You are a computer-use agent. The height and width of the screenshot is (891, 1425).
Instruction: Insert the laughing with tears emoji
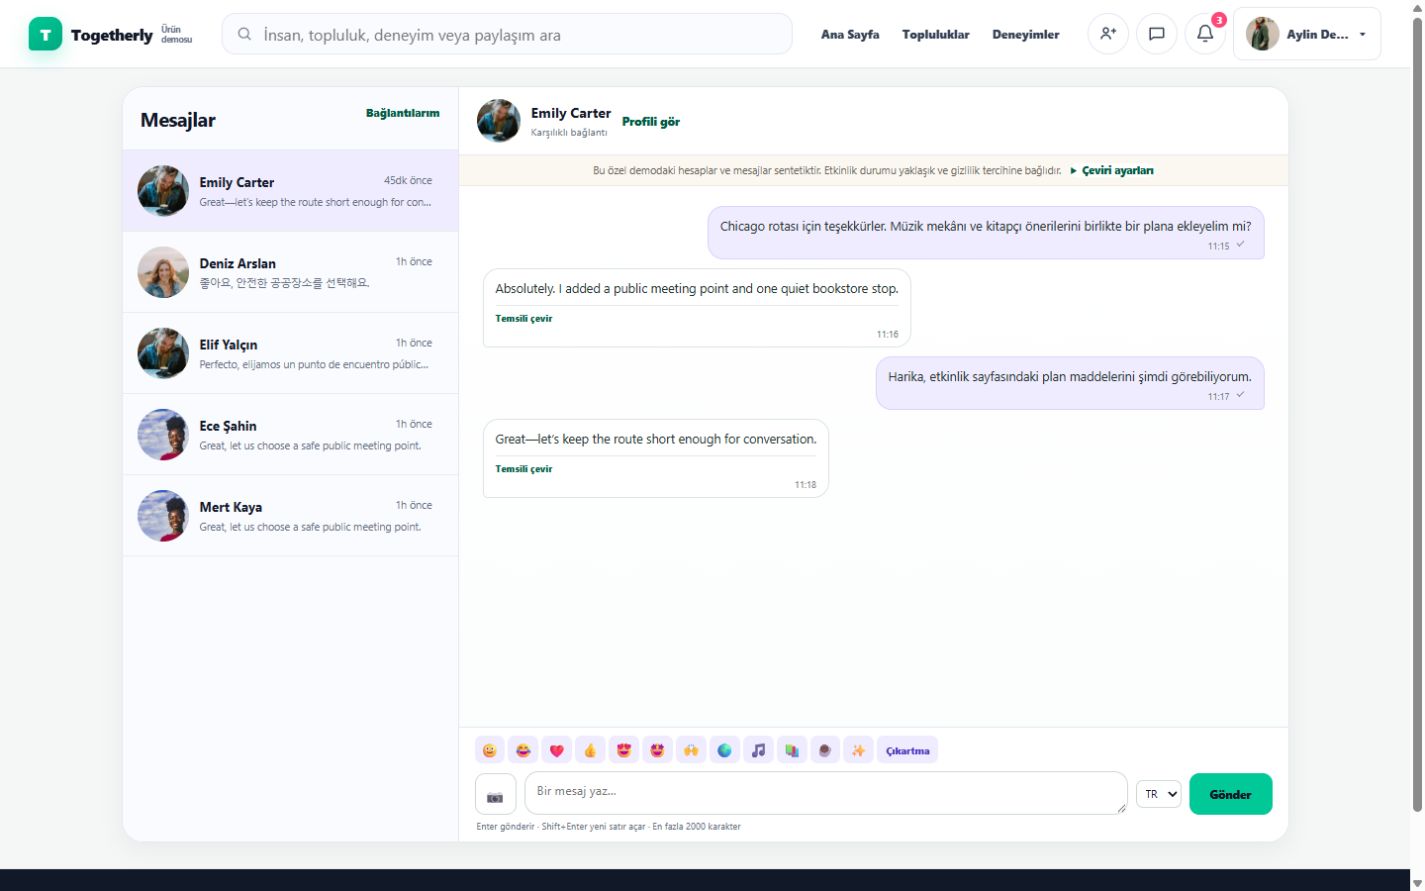[x=523, y=751]
